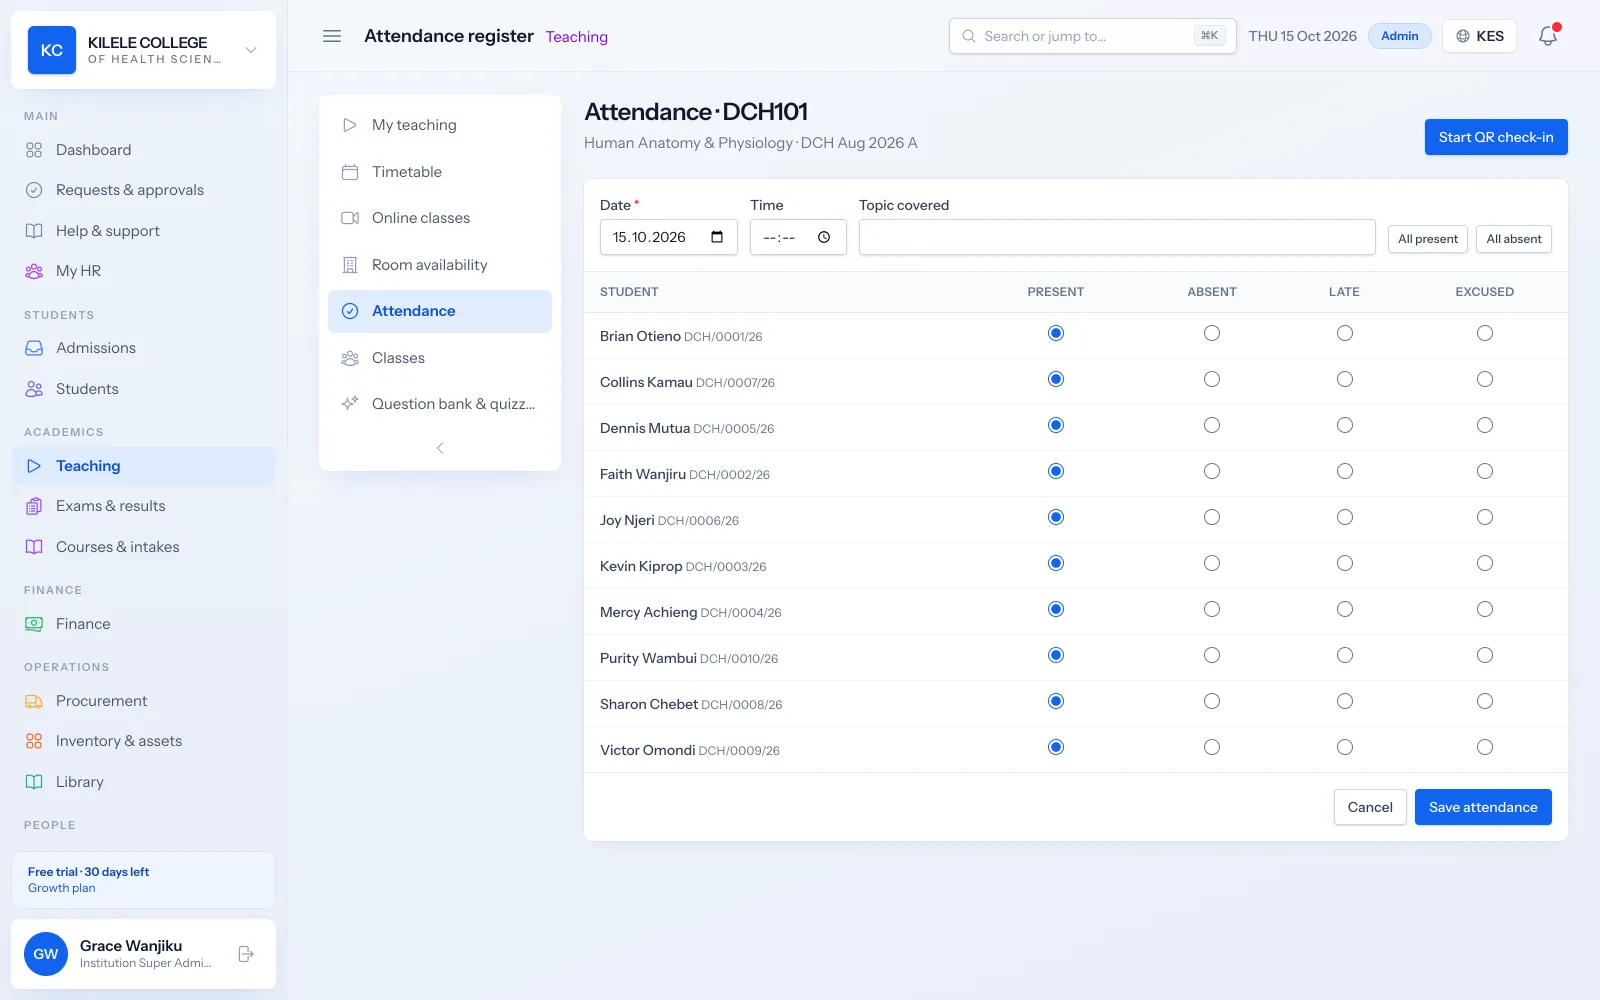Mark Mercy Achieng as absent
1600x1000 pixels.
tap(1212, 609)
